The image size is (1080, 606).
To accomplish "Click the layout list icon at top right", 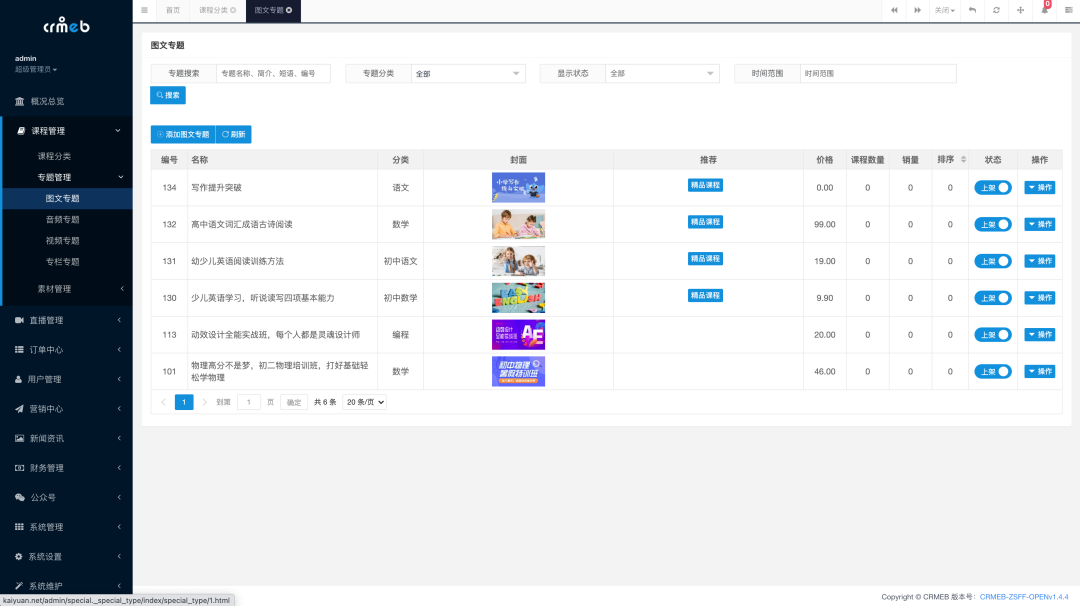I will pyautogui.click(x=1068, y=10).
